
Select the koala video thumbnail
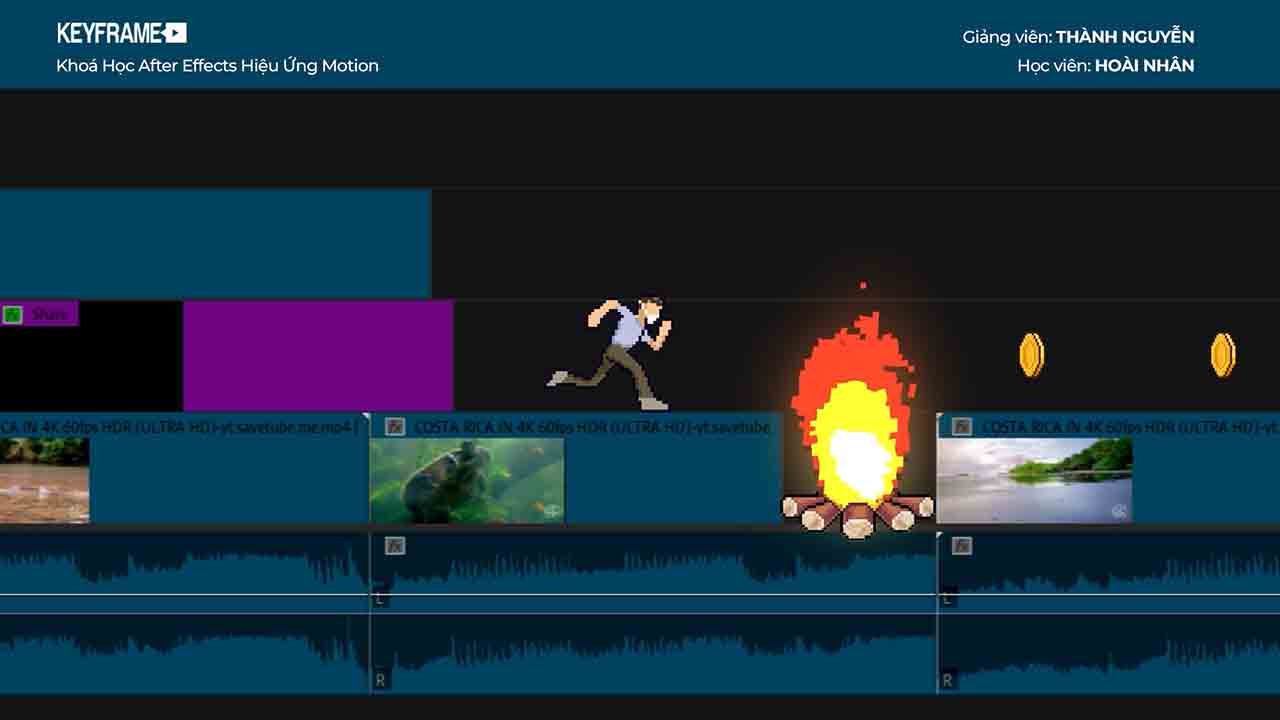point(468,478)
